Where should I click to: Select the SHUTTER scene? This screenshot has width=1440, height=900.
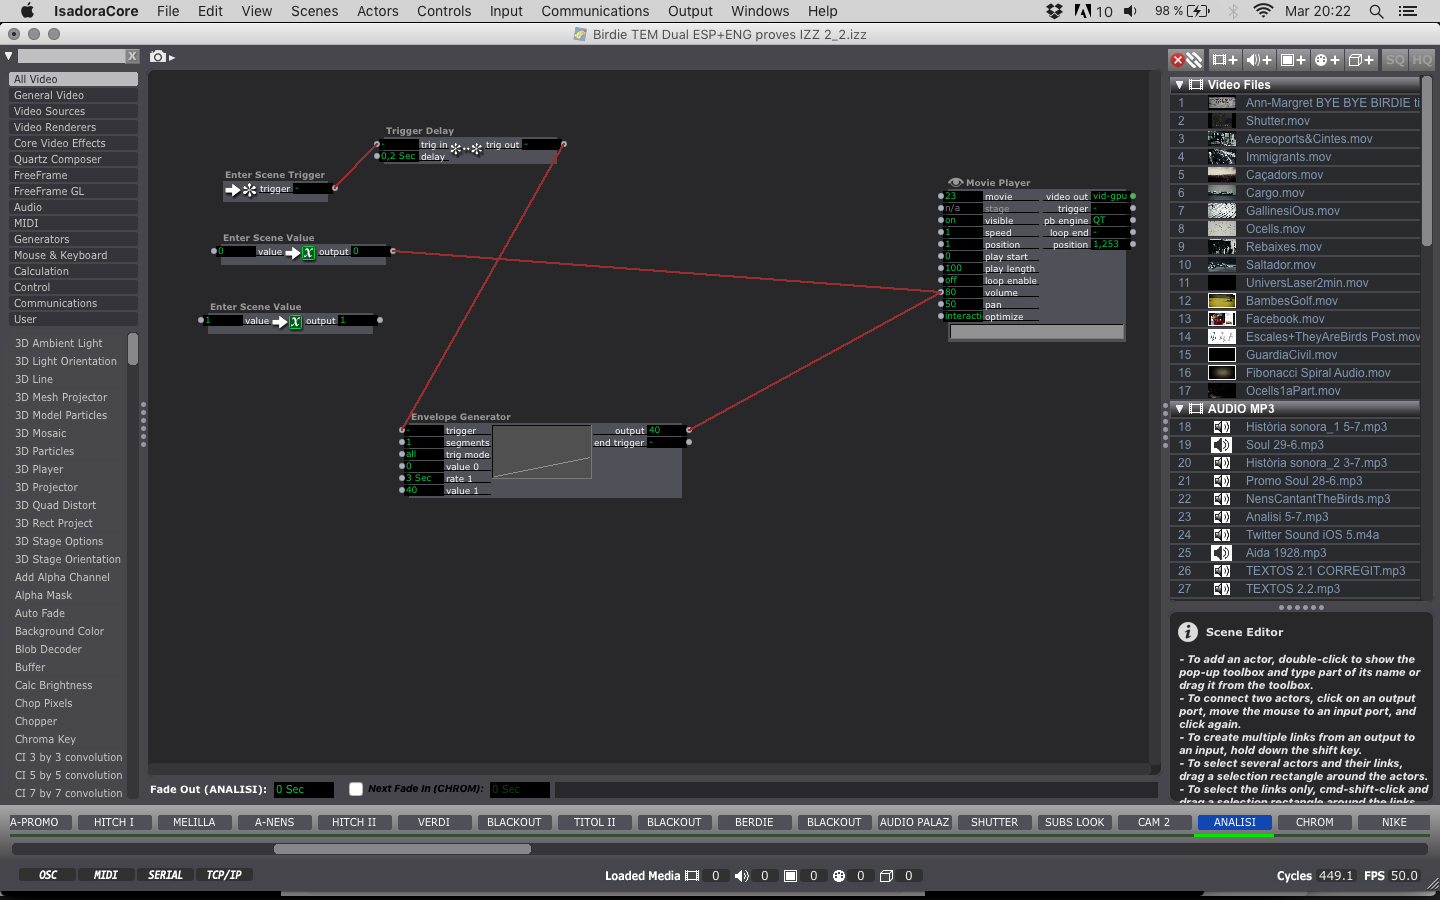tap(994, 822)
